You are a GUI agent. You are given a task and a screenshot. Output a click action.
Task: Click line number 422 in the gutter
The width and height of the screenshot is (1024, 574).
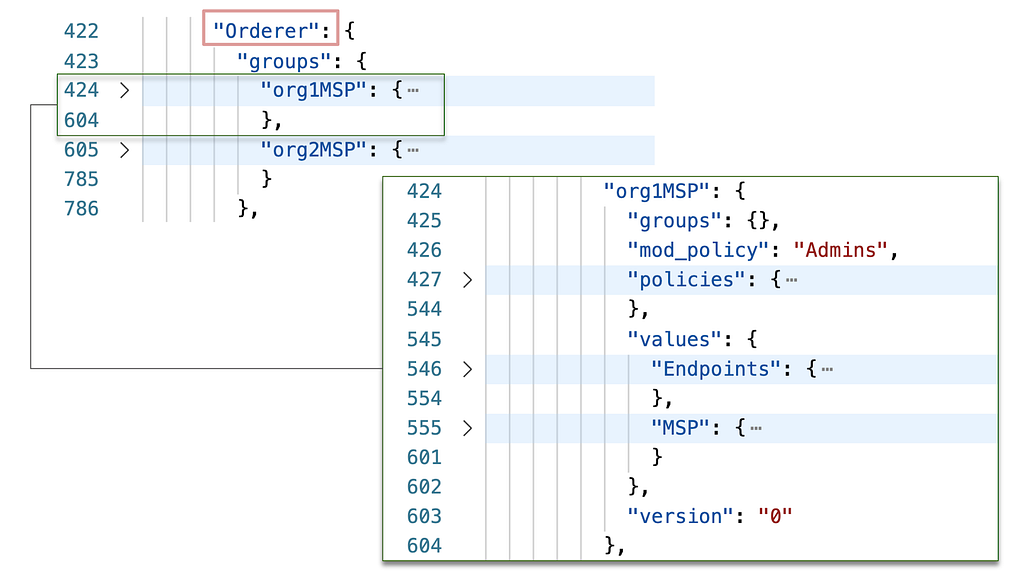[x=82, y=31]
